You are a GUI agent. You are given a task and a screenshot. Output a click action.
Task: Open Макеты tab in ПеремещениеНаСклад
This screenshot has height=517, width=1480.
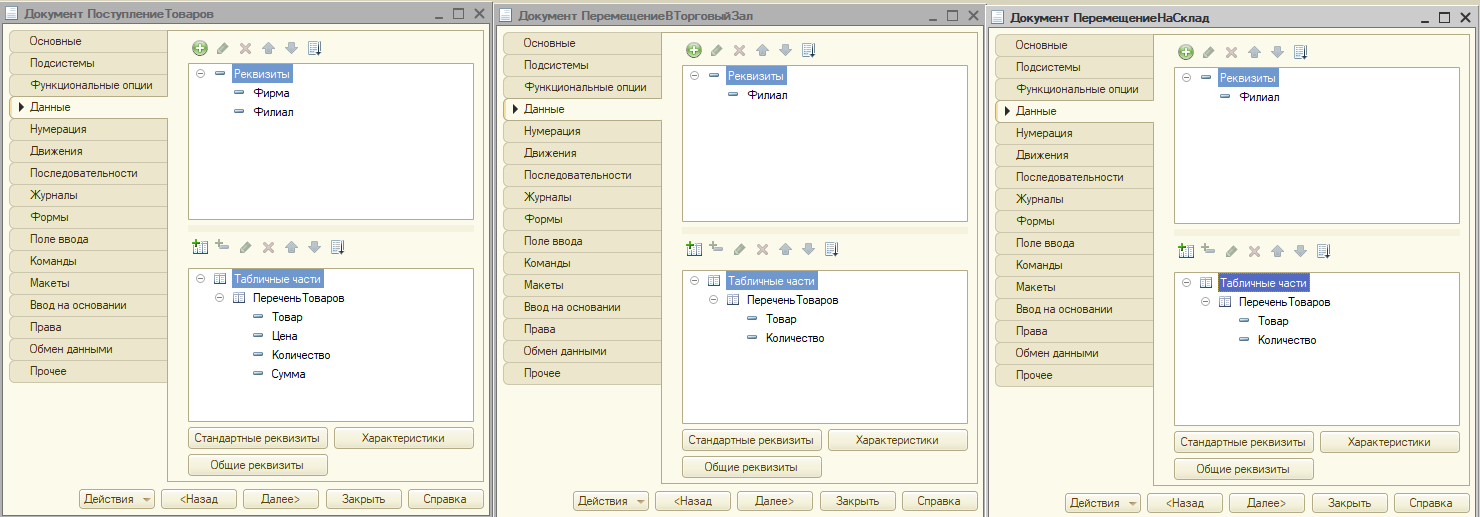[1074, 287]
